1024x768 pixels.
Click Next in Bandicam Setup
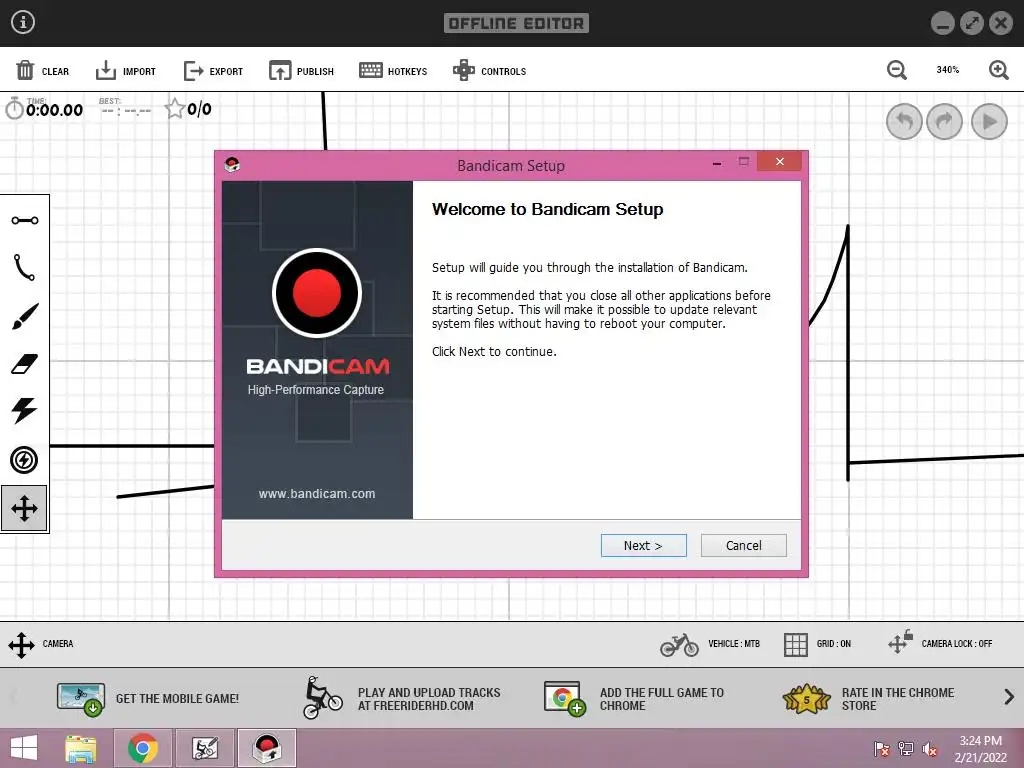(x=643, y=545)
